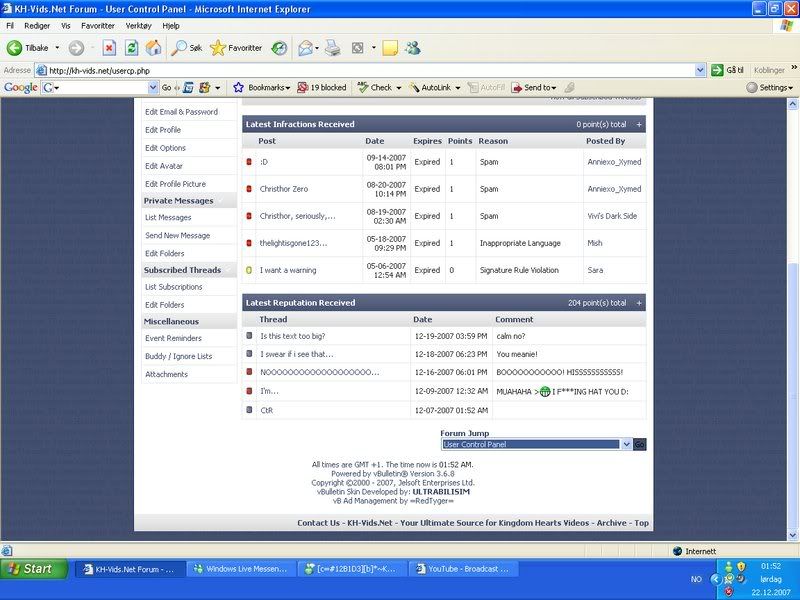Image resolution: width=800 pixels, height=600 pixels.
Task: Switch to YouTube - Broadcast taskbar item
Action: click(462, 569)
